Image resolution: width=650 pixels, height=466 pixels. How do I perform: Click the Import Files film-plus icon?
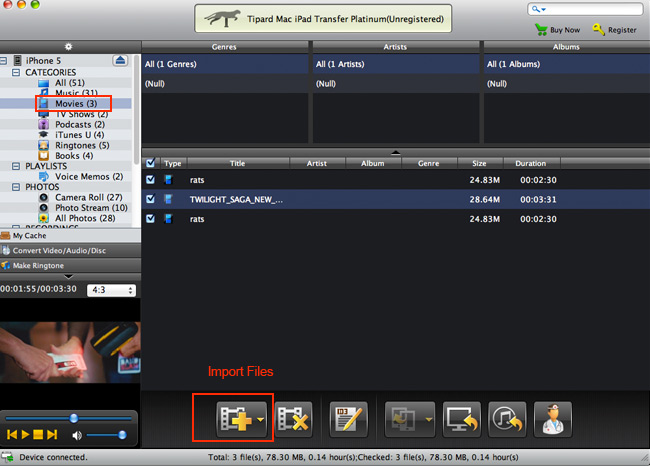(236, 419)
